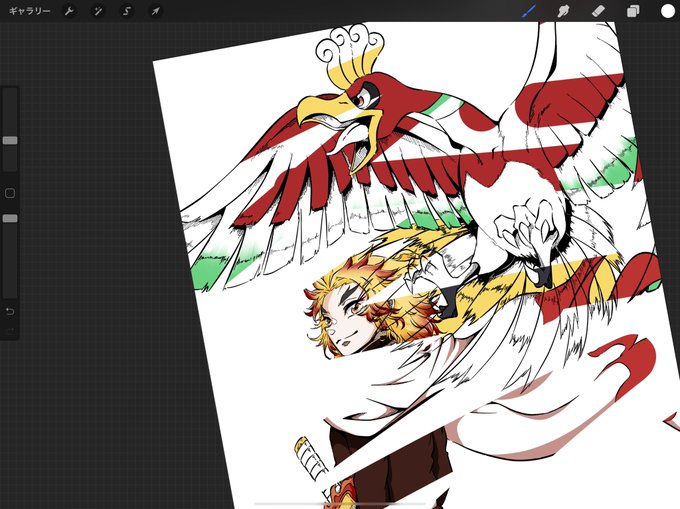Open the white color picker circle
The image size is (680, 509).
(x=668, y=11)
